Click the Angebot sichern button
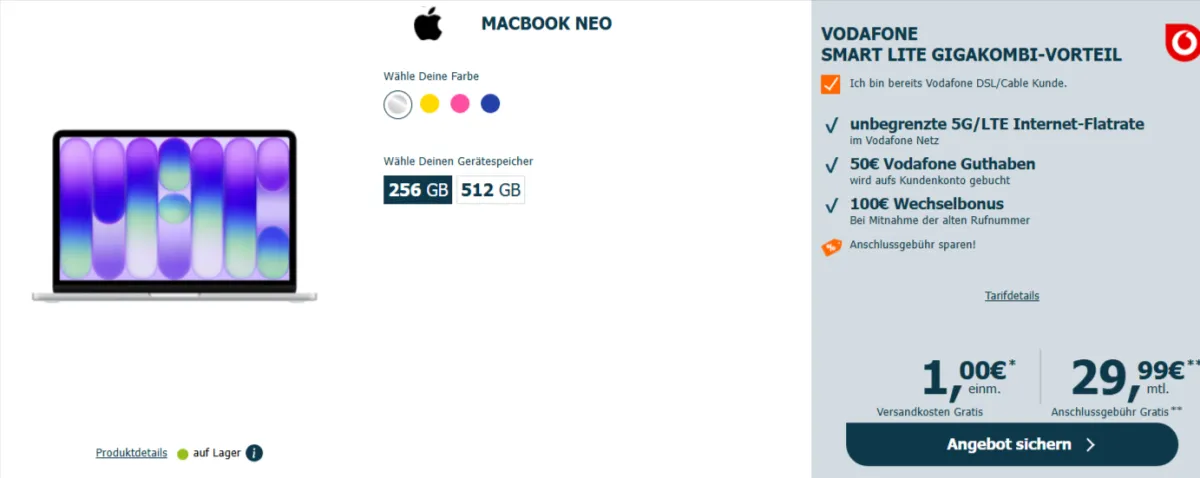 pos(1012,445)
